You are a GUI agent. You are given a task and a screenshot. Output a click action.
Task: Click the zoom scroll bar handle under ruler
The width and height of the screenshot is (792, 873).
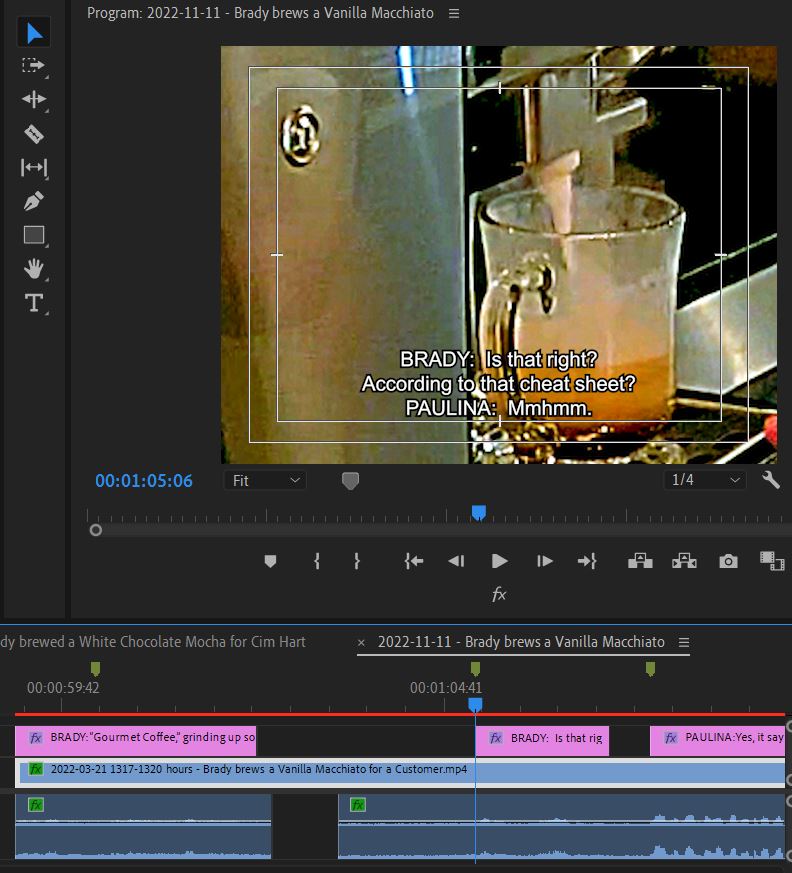96,530
